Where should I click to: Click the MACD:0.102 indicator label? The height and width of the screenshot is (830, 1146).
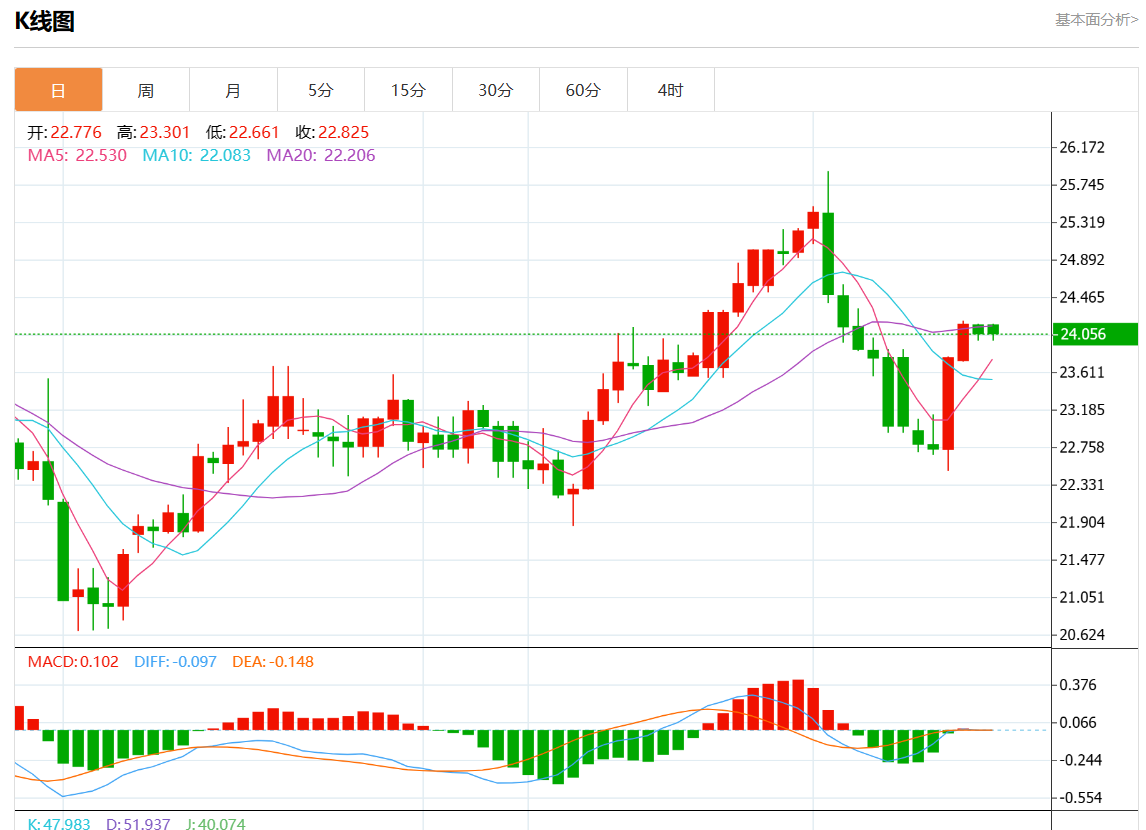[73, 662]
